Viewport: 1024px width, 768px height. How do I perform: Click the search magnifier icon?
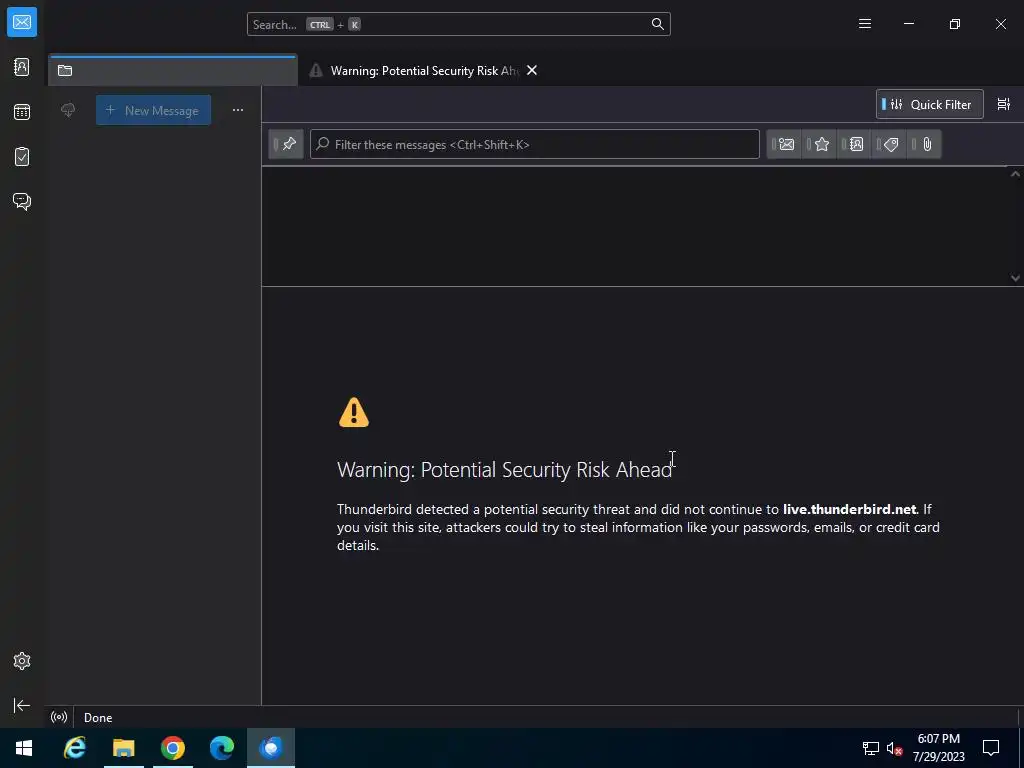tap(658, 24)
